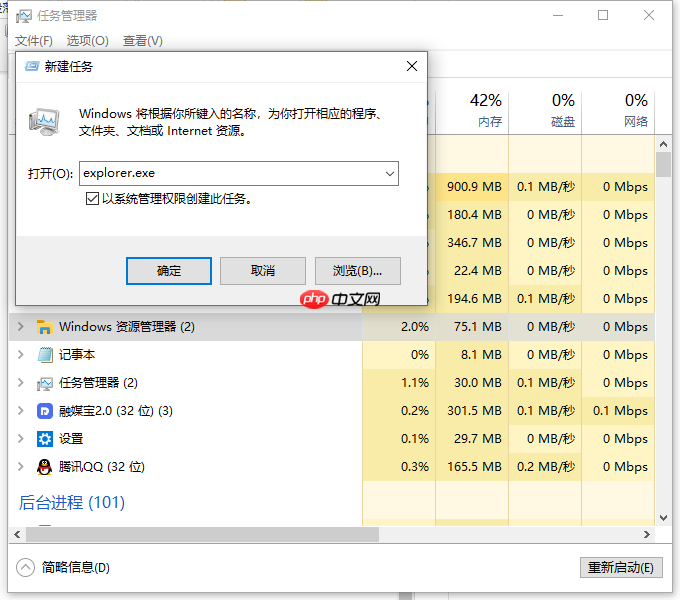Click the 0.2 MB/秒 disk cell
Viewport: 680px width, 600px height.
coord(546,466)
